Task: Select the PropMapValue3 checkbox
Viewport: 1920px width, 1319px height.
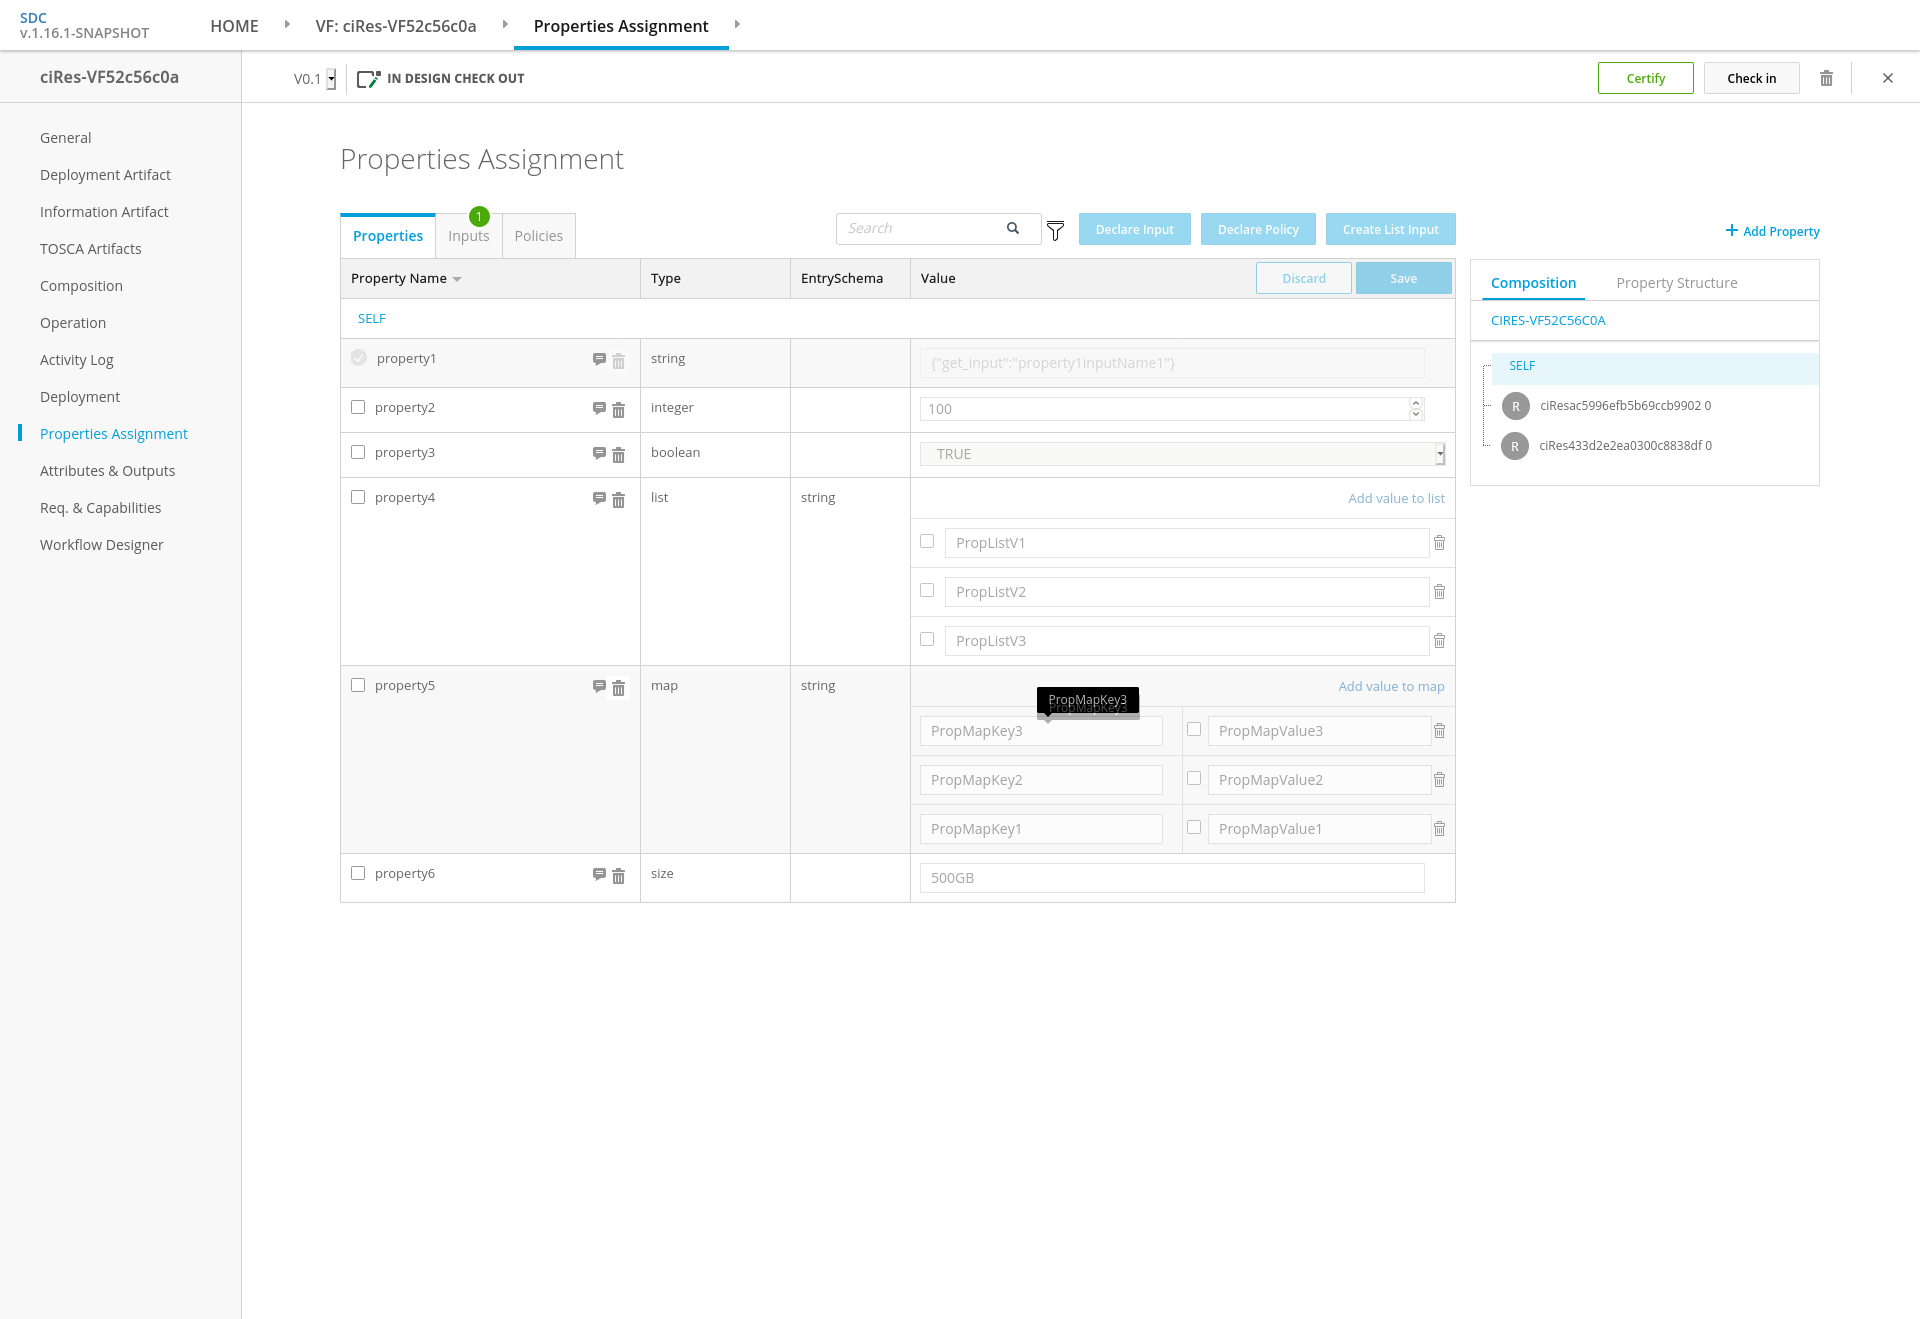Action: (x=1194, y=729)
